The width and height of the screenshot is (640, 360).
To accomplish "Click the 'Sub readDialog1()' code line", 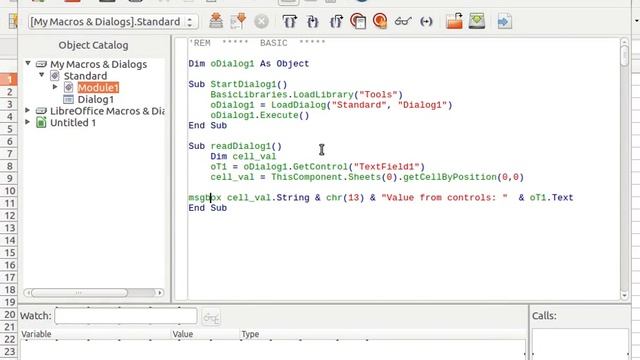I will (235, 146).
